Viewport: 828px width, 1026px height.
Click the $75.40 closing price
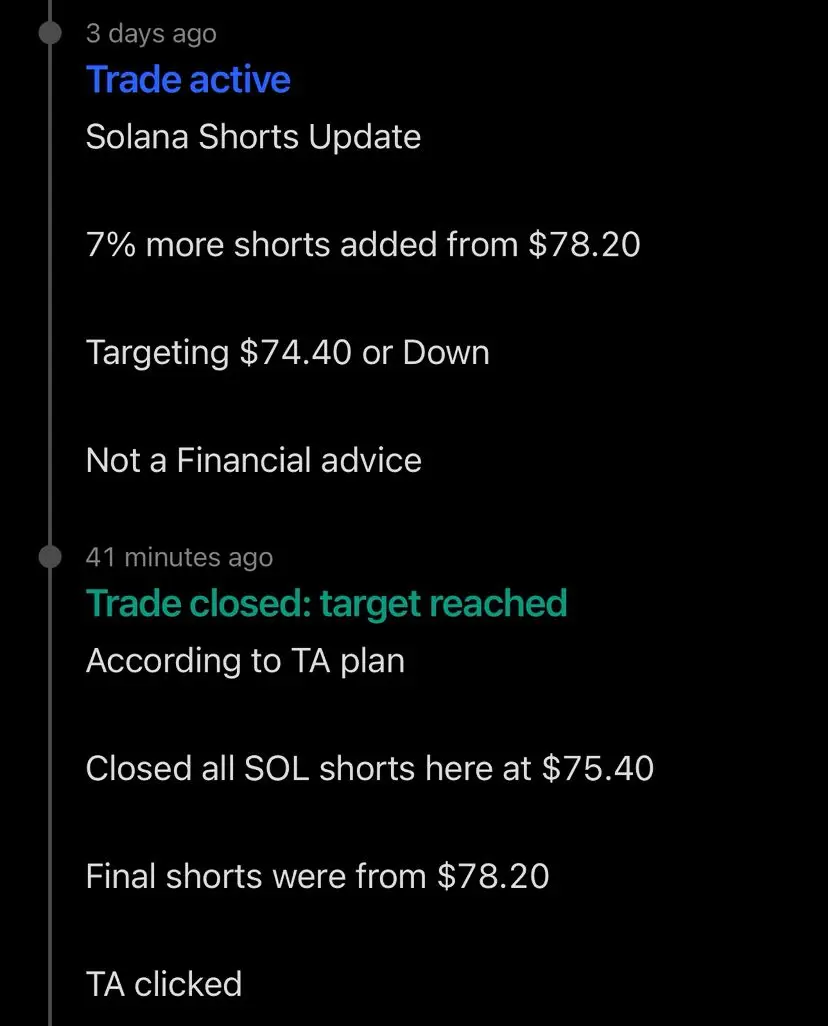(x=598, y=768)
